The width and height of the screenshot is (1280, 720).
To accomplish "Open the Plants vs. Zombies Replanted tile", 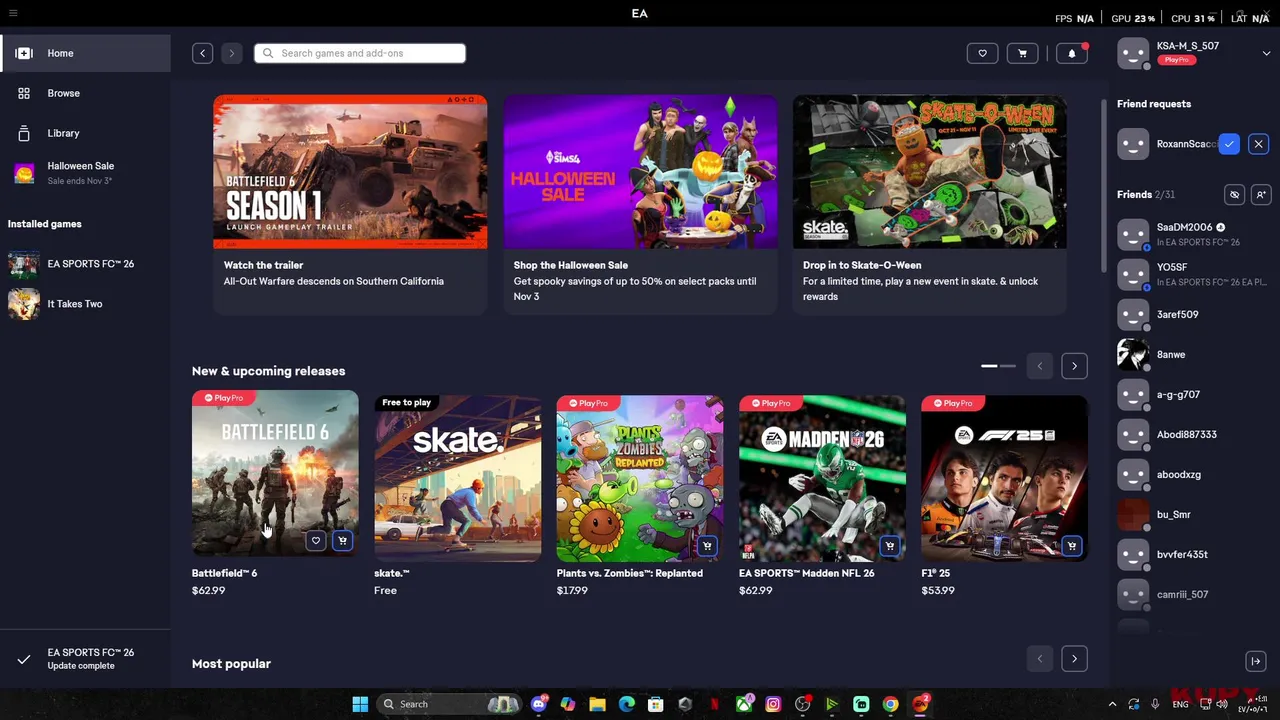I will [x=640, y=478].
